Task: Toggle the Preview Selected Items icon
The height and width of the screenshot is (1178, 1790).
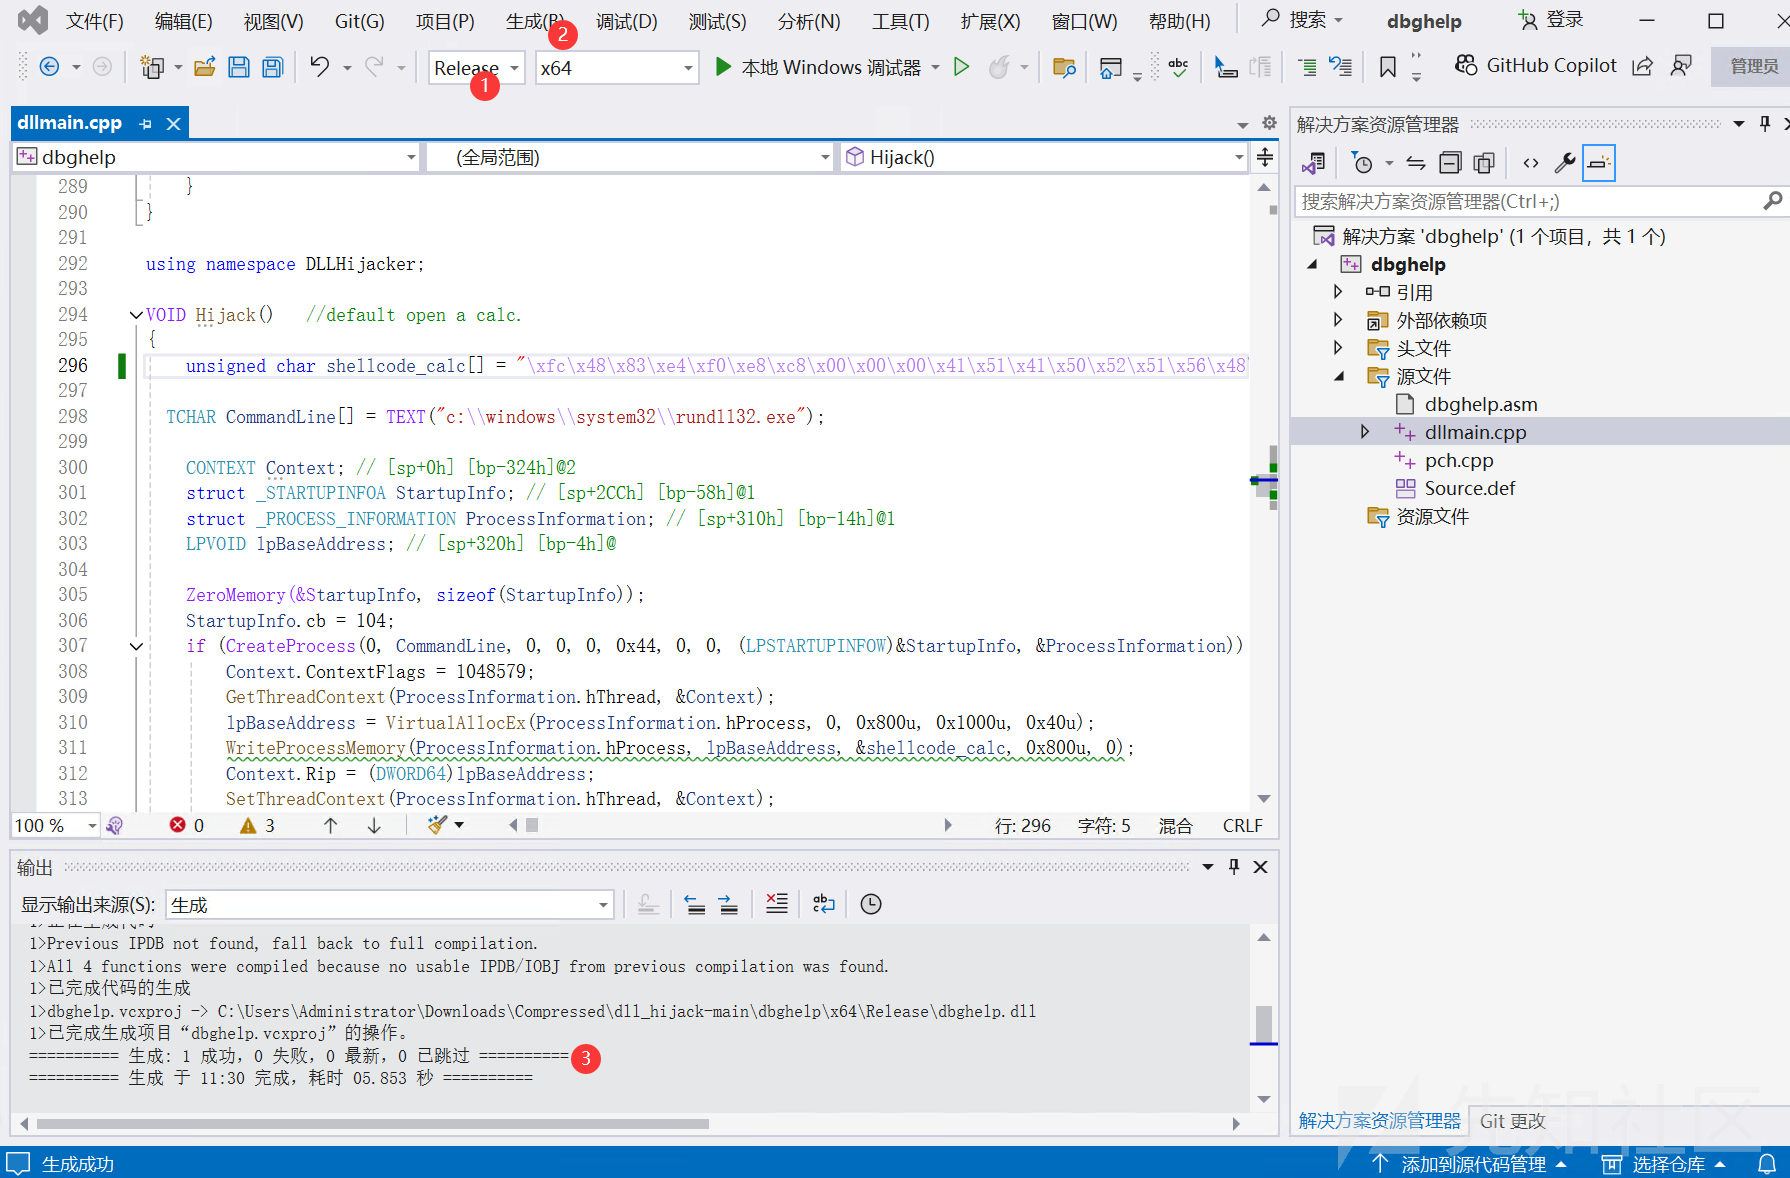Action: (x=1599, y=163)
